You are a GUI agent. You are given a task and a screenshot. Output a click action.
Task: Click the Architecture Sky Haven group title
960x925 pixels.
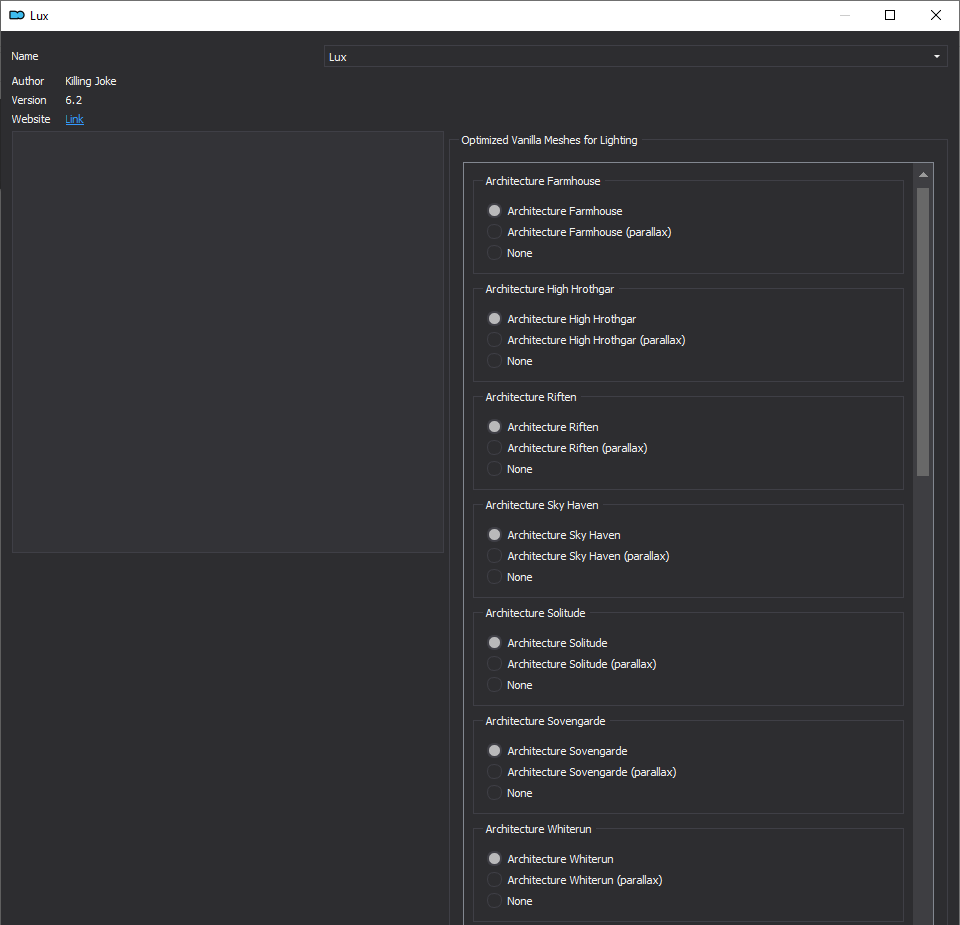(542, 505)
